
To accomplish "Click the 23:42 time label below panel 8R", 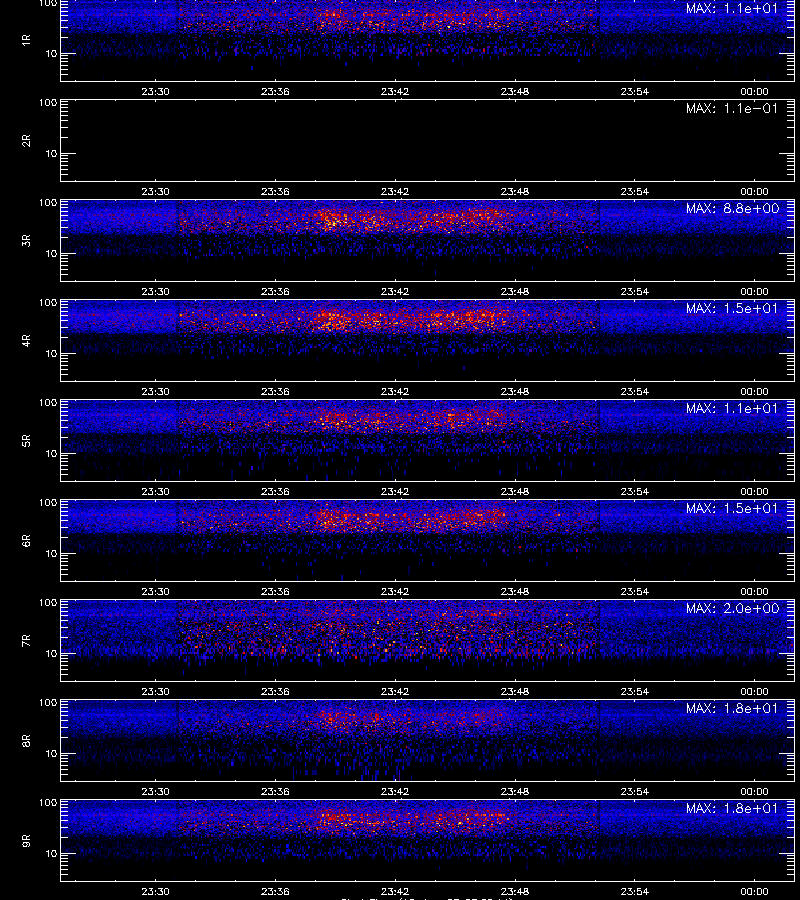I will pos(395,792).
